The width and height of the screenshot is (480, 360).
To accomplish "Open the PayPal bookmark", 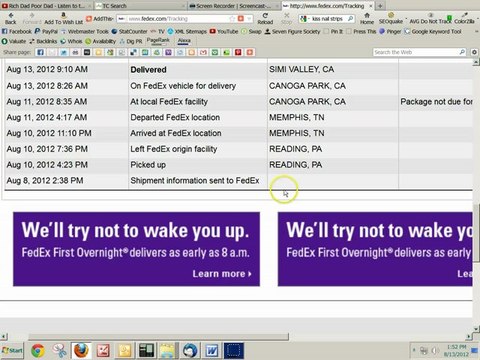I will click(46, 31).
